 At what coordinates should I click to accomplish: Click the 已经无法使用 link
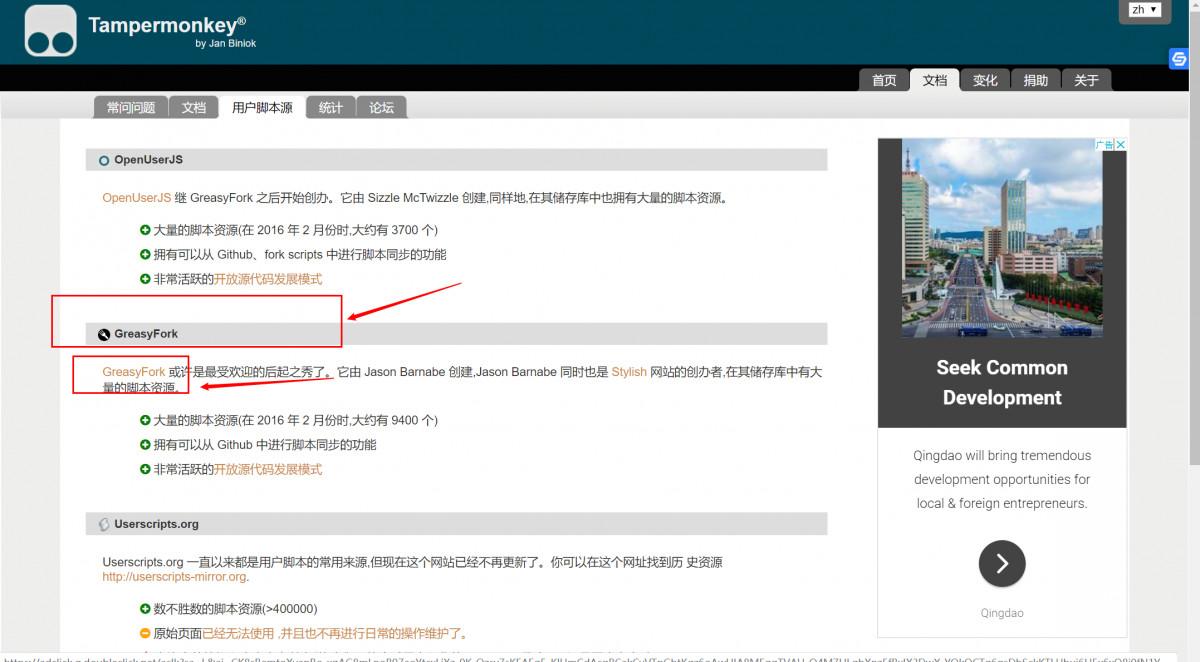click(239, 633)
